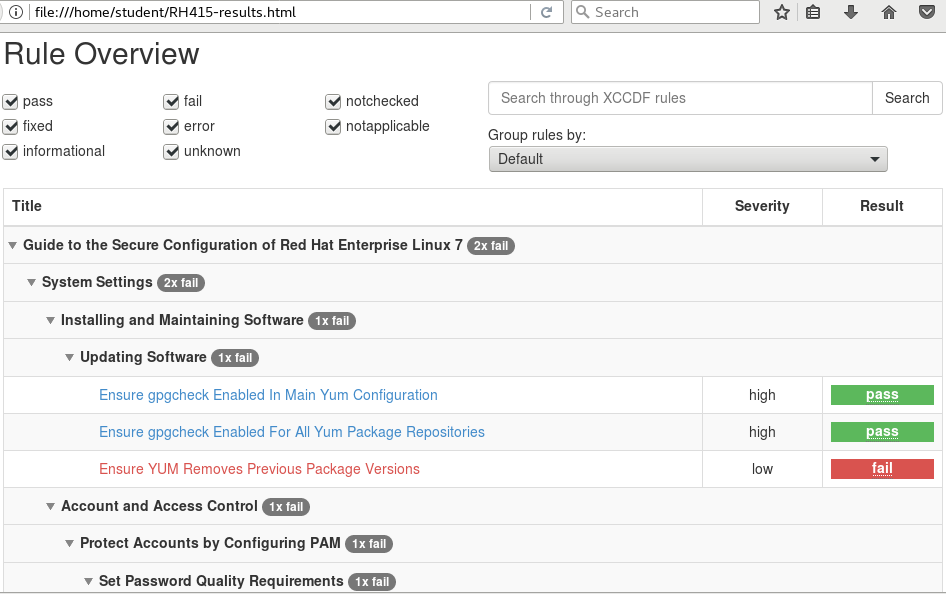Bookmark this page with the star icon
This screenshot has width=946, height=594.
coord(782,13)
